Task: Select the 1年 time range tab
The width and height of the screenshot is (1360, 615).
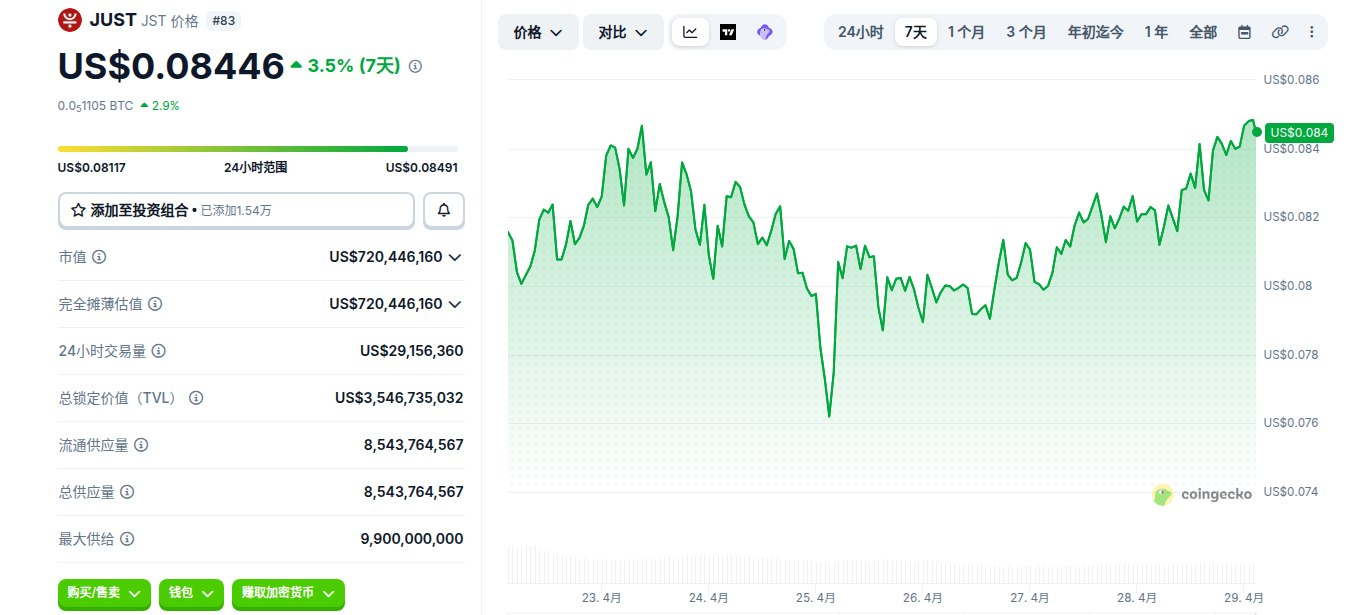Action: point(1156,32)
